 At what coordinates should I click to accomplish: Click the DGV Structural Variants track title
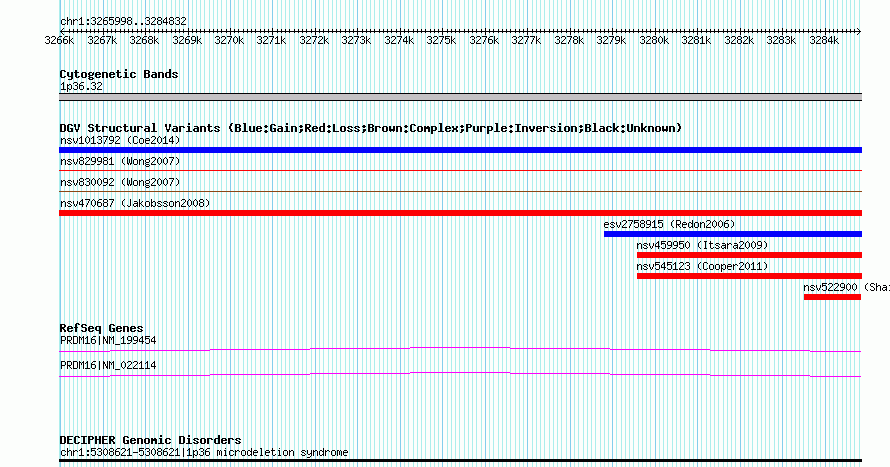(x=371, y=128)
